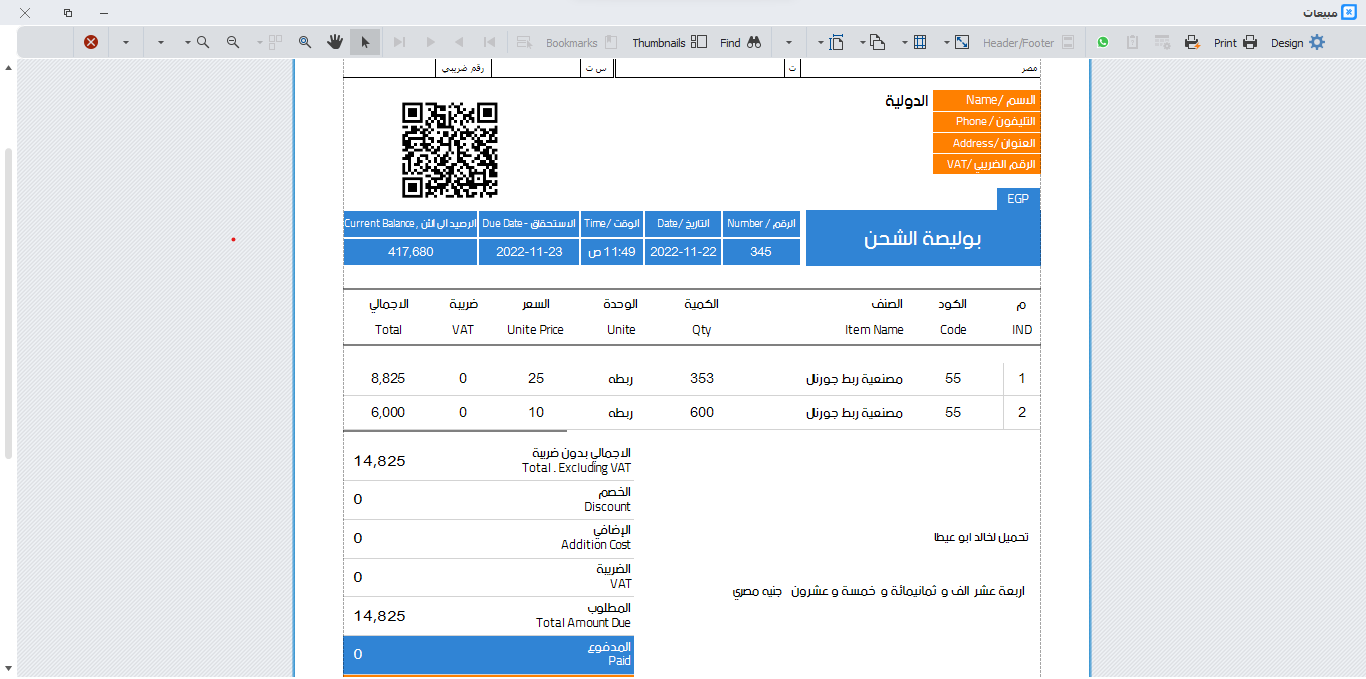This screenshot has width=1366, height=679.
Task: Click the QR code on the invoice
Action: coord(449,150)
